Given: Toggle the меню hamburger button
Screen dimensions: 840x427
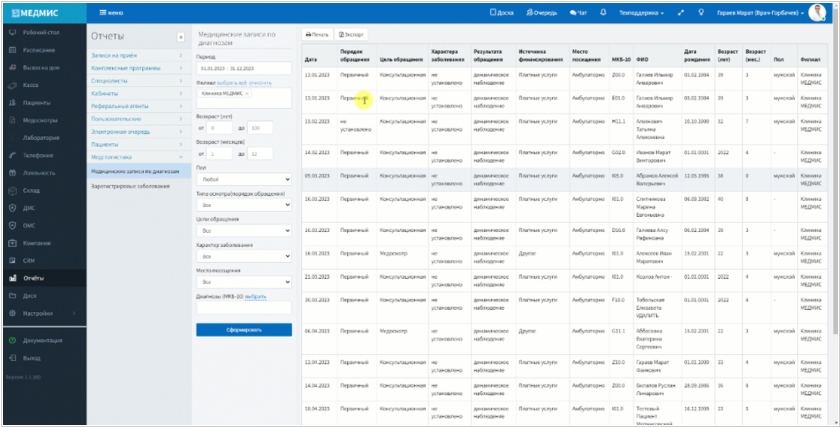Looking at the screenshot, I should pyautogui.click(x=111, y=13).
